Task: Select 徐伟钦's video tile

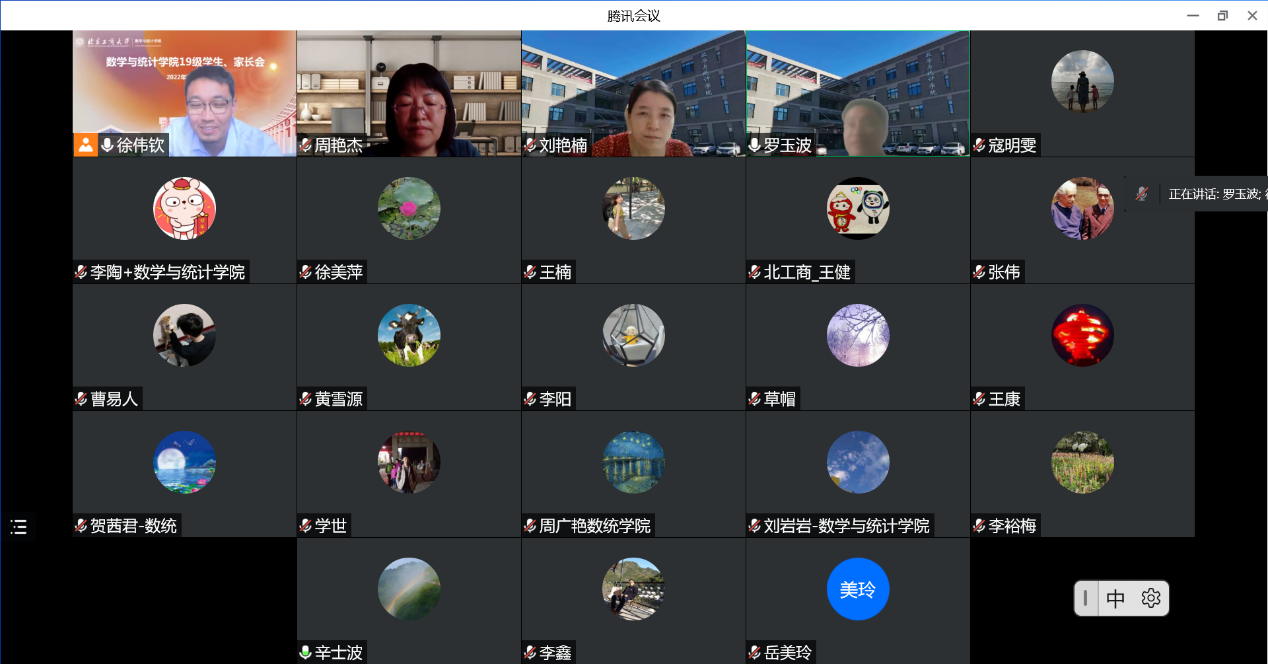Action: [184, 90]
